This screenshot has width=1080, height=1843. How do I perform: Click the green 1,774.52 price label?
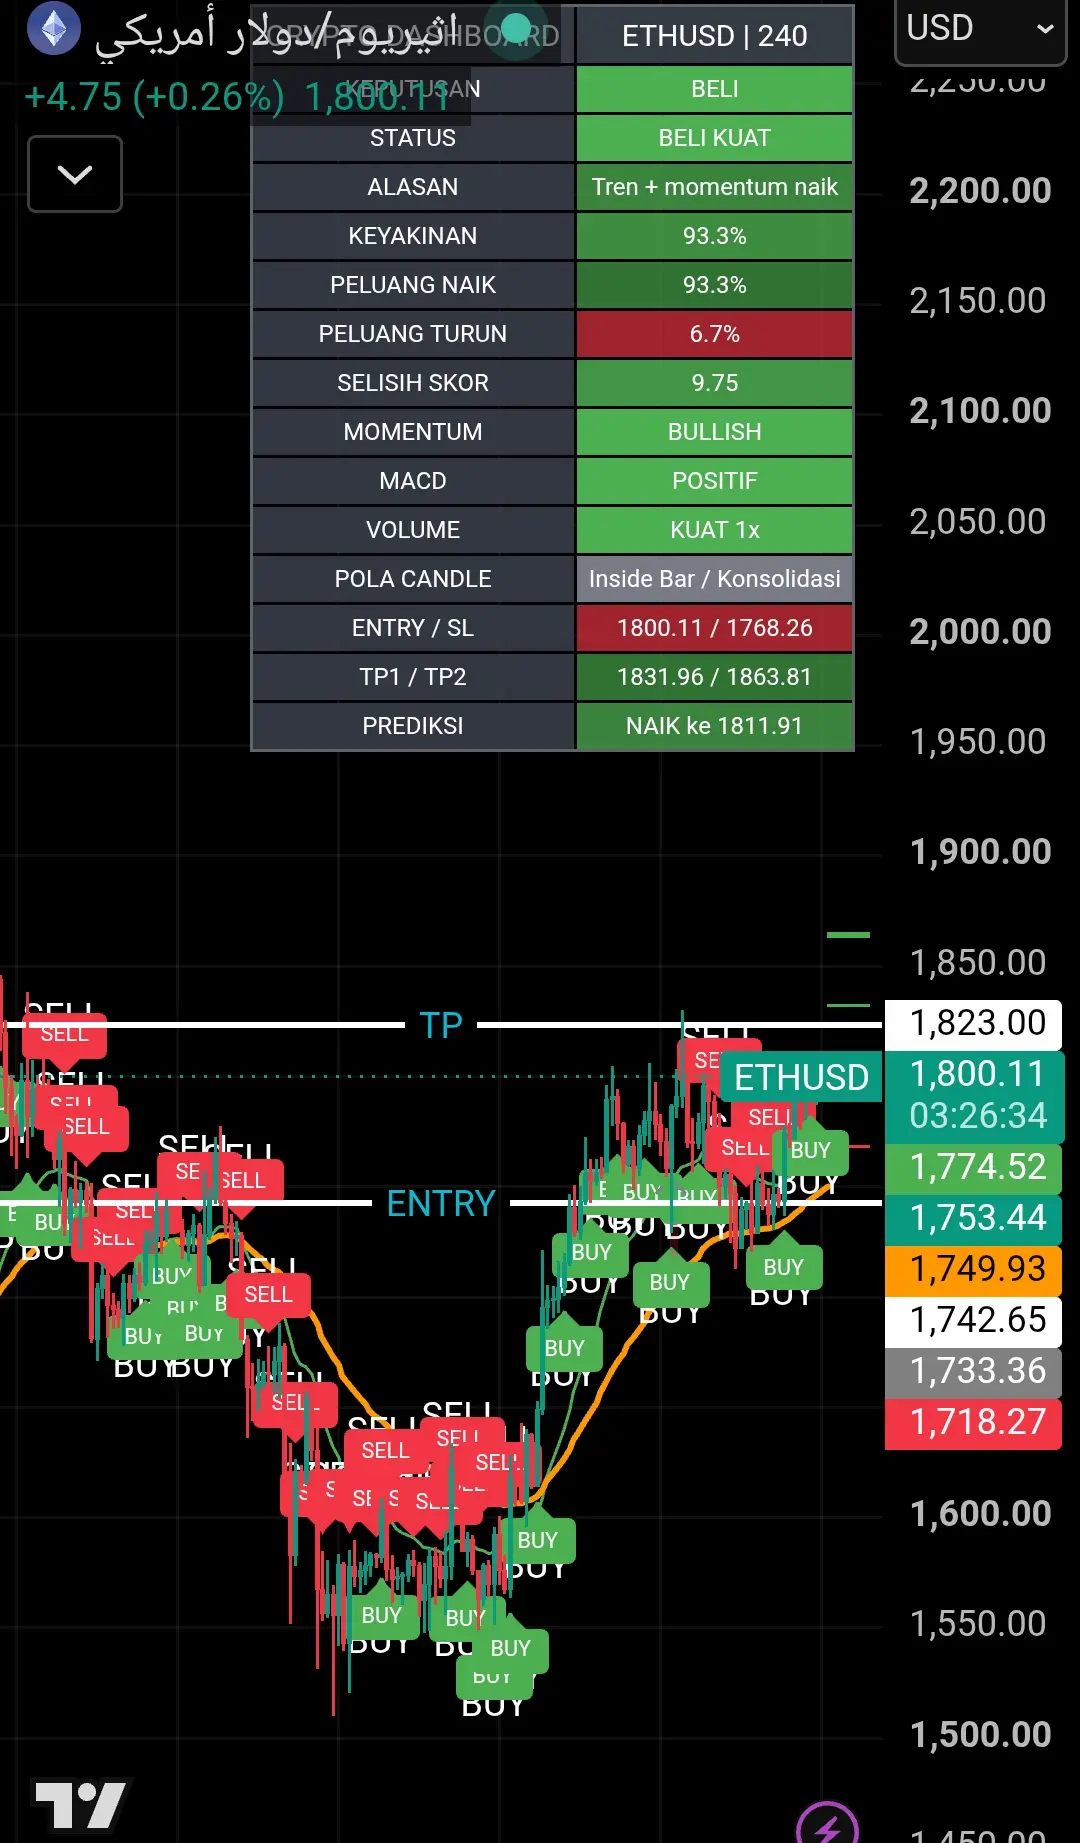[975, 1167]
